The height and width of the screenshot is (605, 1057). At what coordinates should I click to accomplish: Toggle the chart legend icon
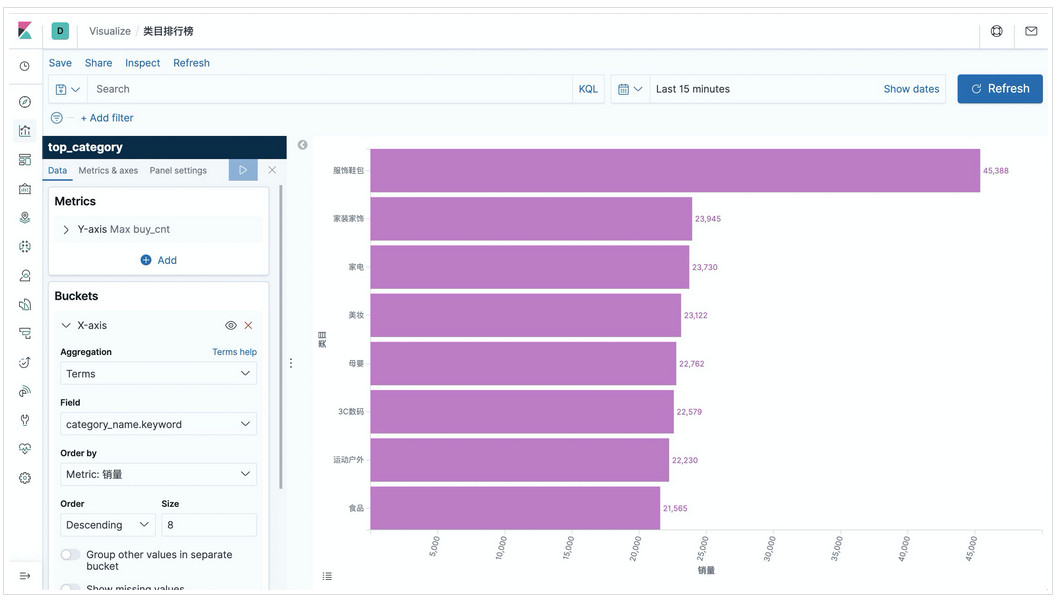327,576
